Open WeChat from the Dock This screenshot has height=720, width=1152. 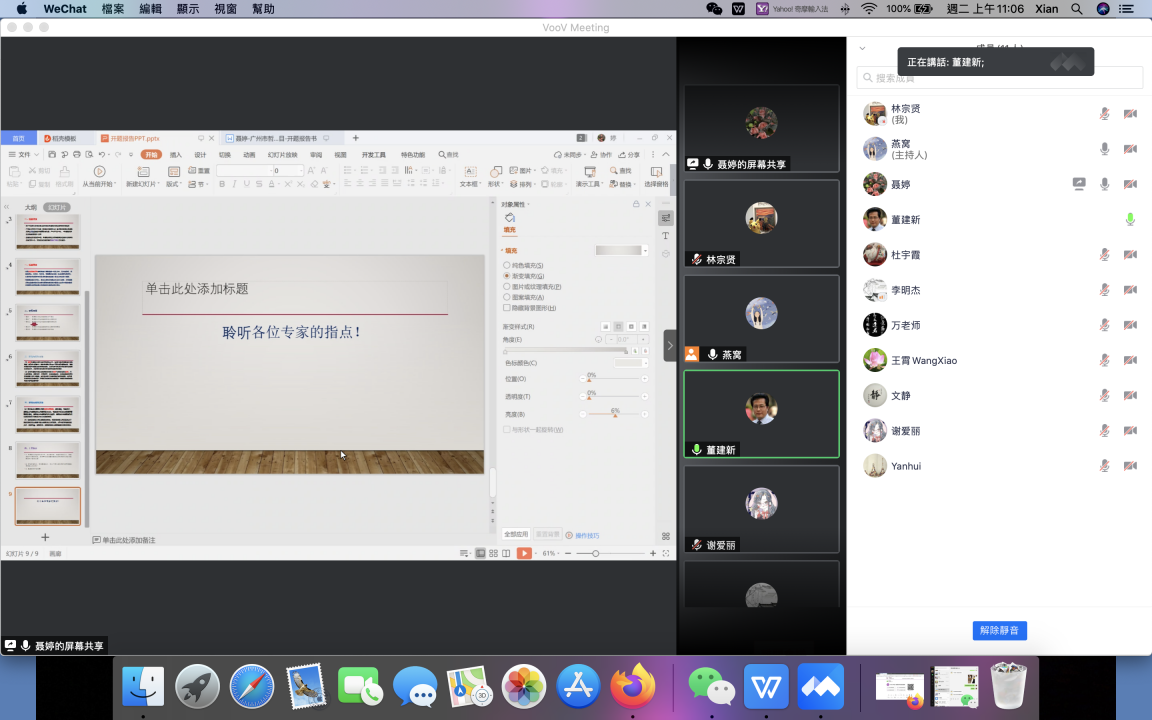(711, 687)
